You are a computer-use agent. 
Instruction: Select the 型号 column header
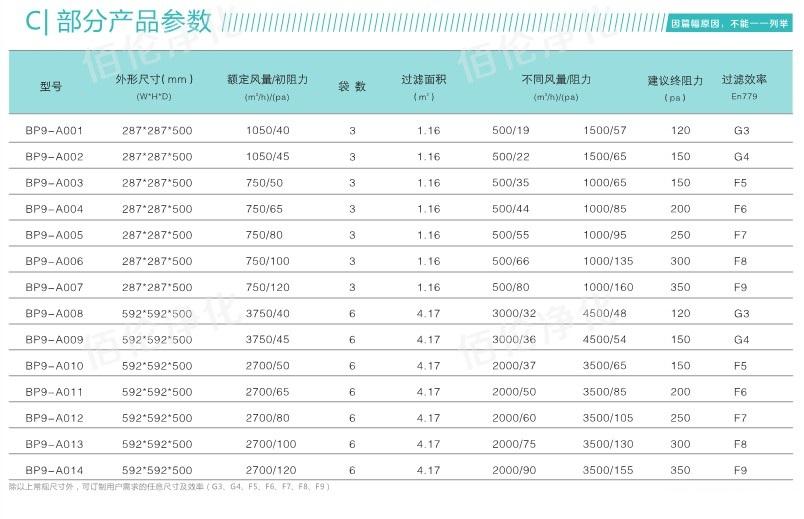click(x=51, y=86)
